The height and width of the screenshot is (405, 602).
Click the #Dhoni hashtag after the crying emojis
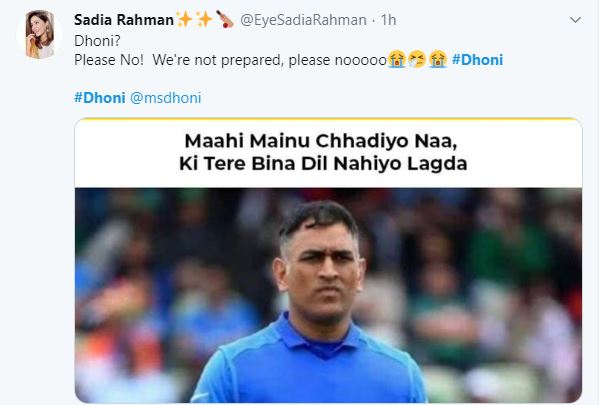coord(477,60)
